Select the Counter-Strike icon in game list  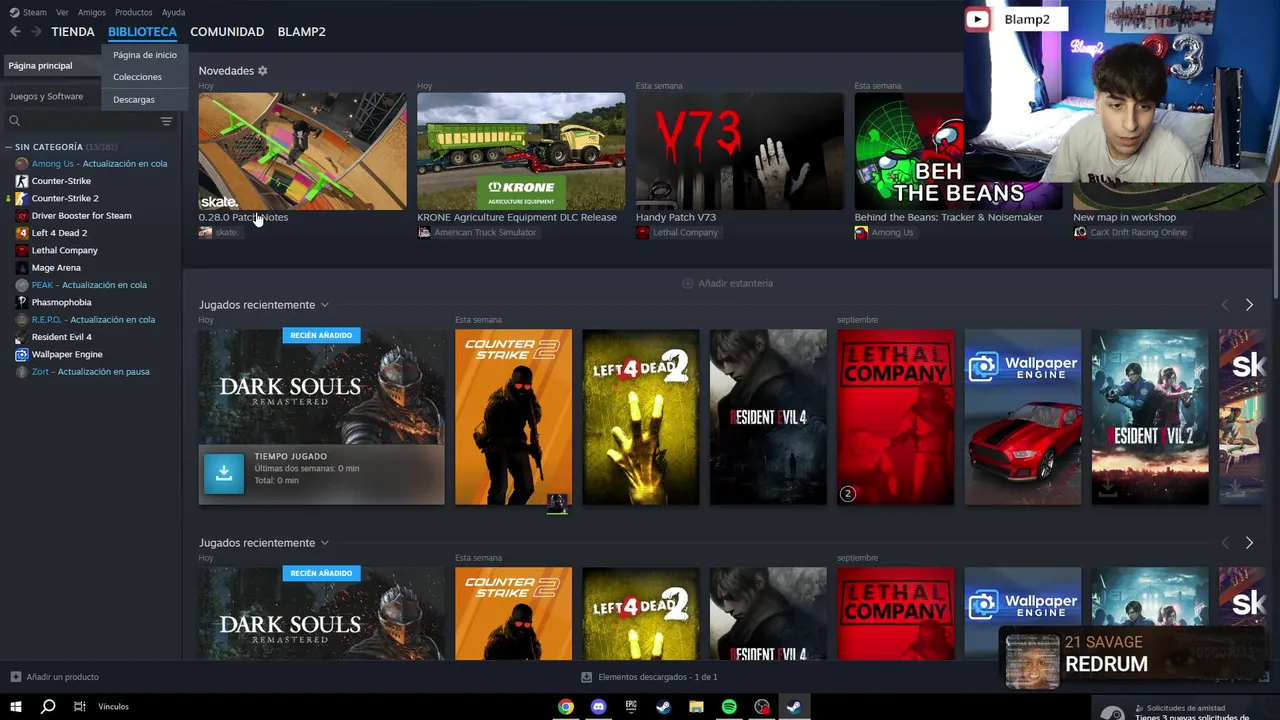[x=21, y=181]
